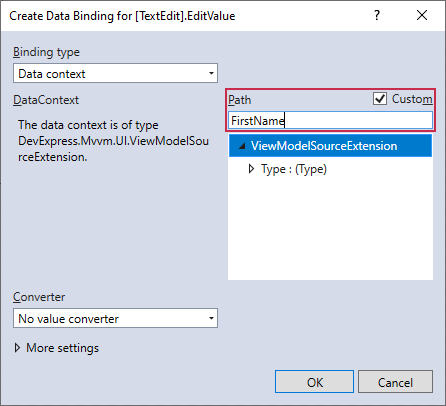Image resolution: width=446 pixels, height=406 pixels.
Task: Focus the Path field containing FirstName
Action: pyautogui.click(x=330, y=120)
